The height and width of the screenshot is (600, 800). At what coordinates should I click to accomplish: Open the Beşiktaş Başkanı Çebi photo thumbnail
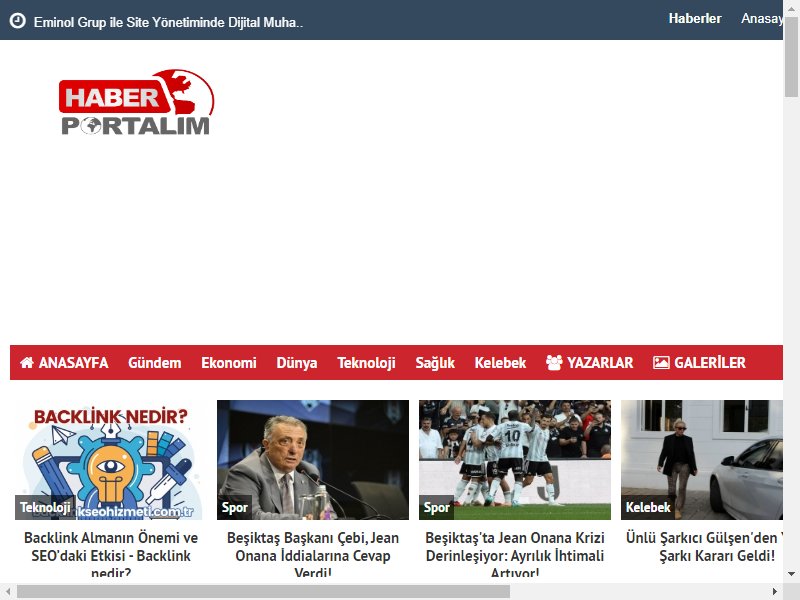point(313,460)
